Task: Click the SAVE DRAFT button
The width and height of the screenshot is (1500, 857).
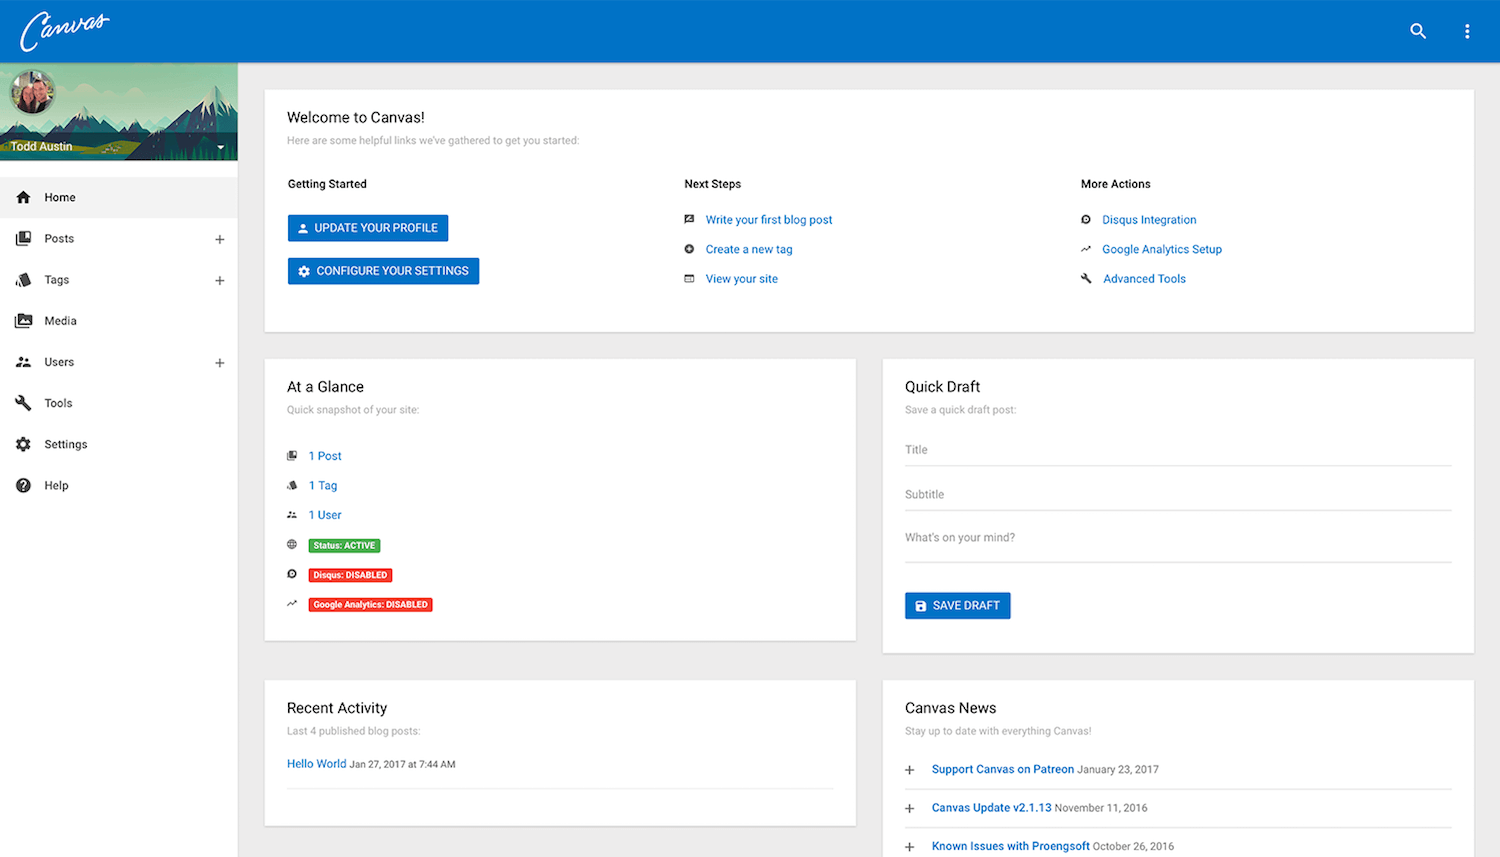Action: (958, 606)
